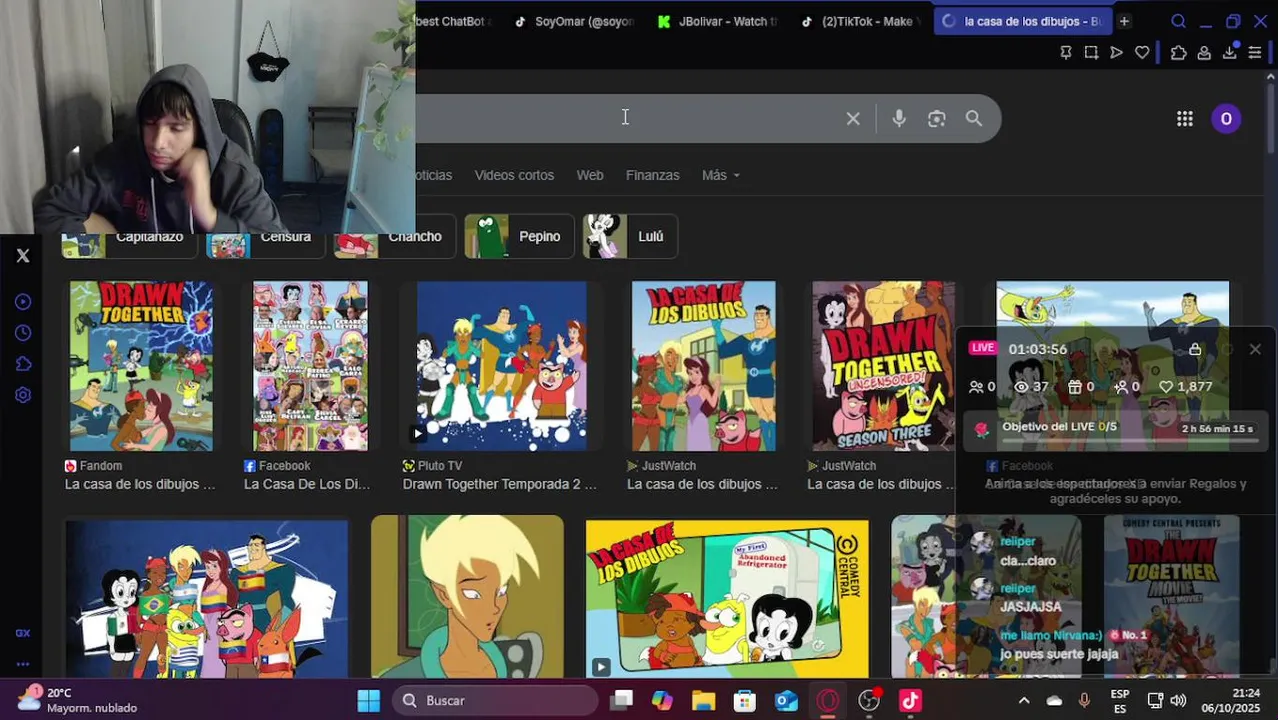The width and height of the screenshot is (1278, 720).
Task: Open the Opera profile icon in toolbar
Action: click(1204, 53)
